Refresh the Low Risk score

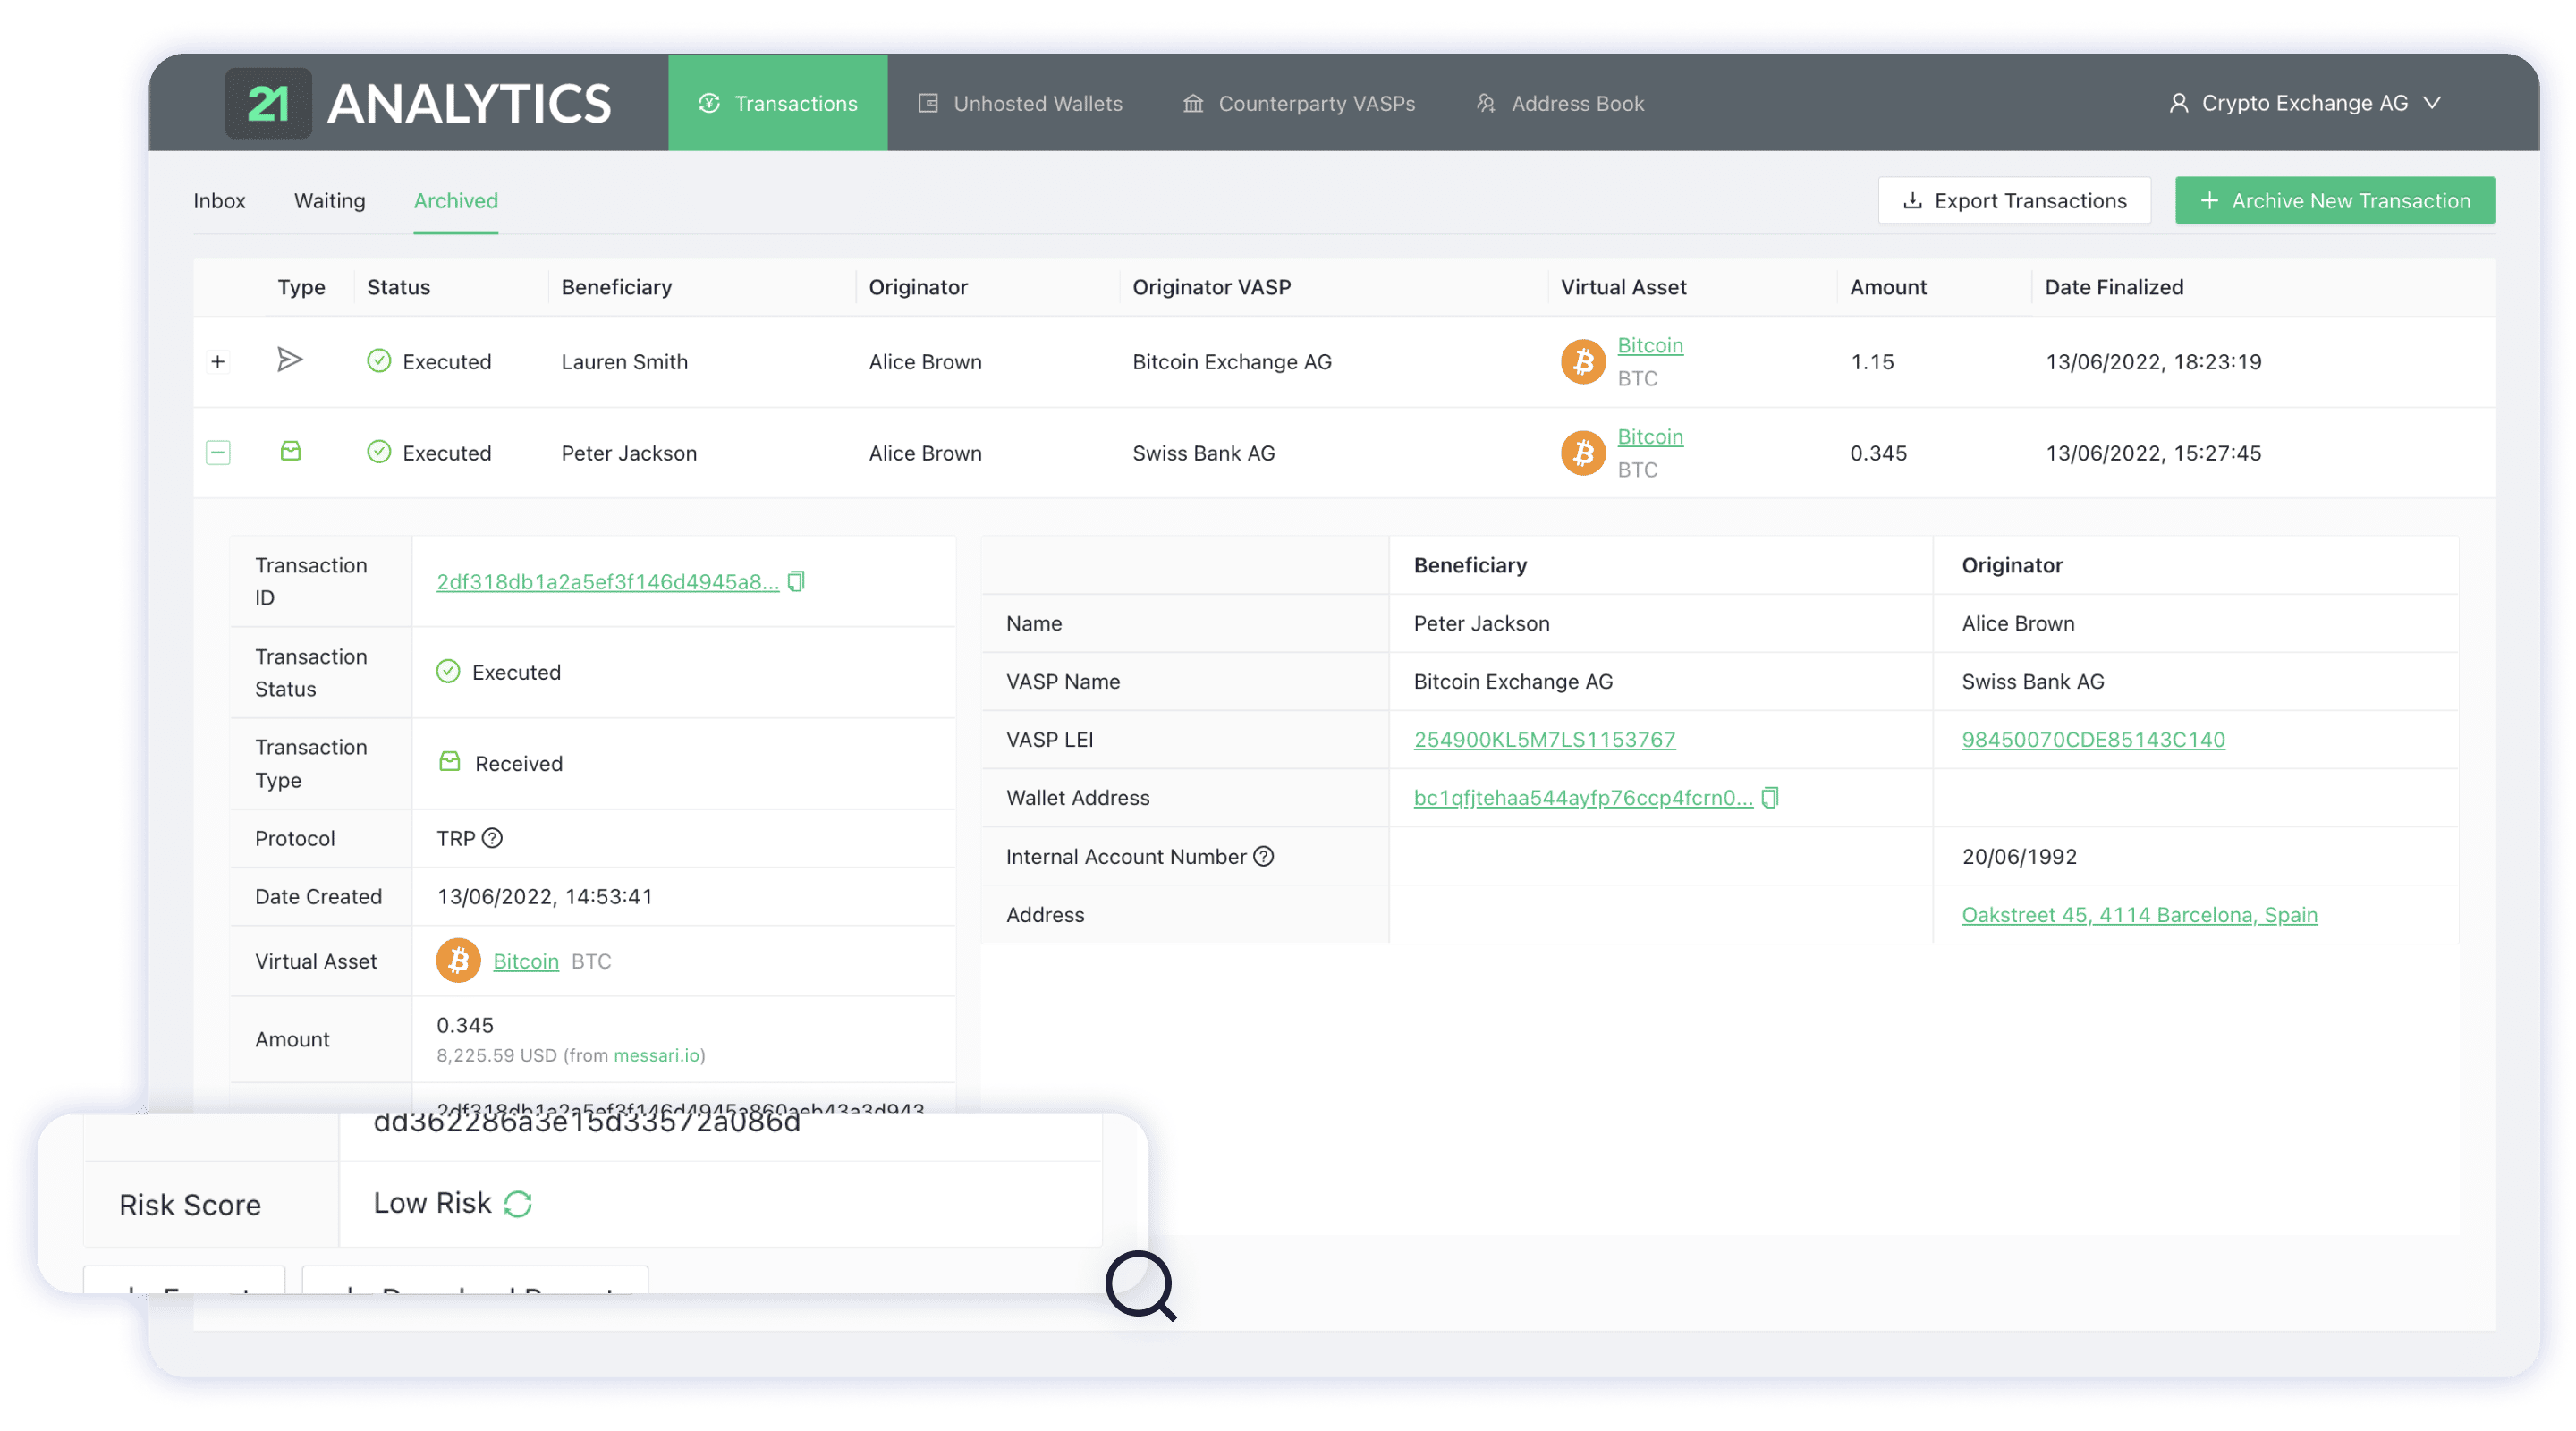pos(519,1204)
